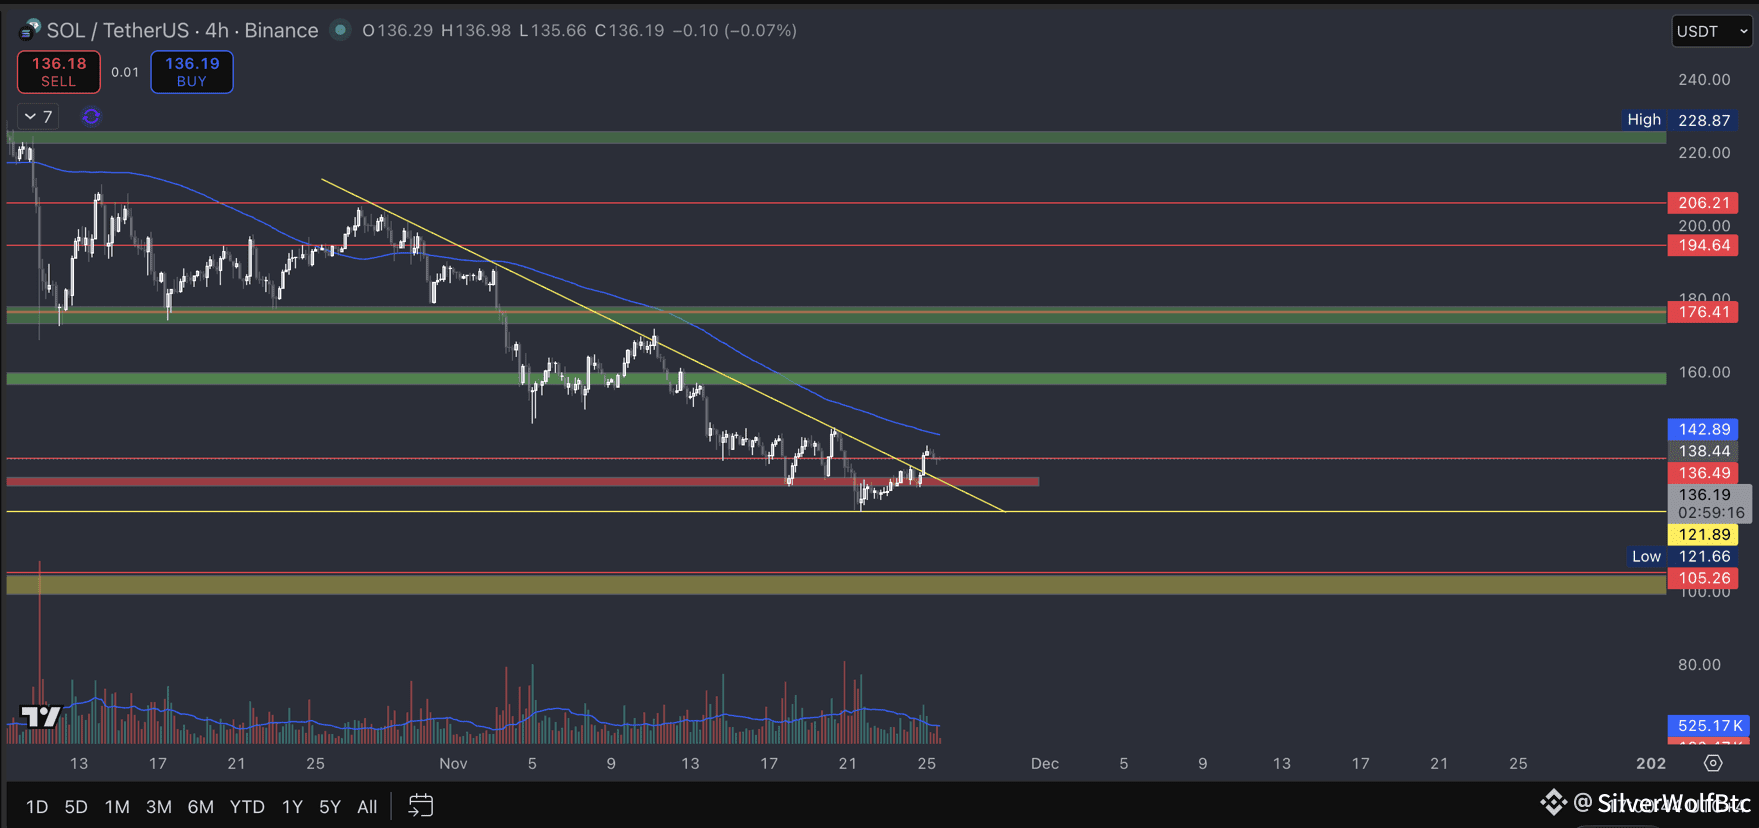Click the 160.00 price axis label

tap(1705, 372)
